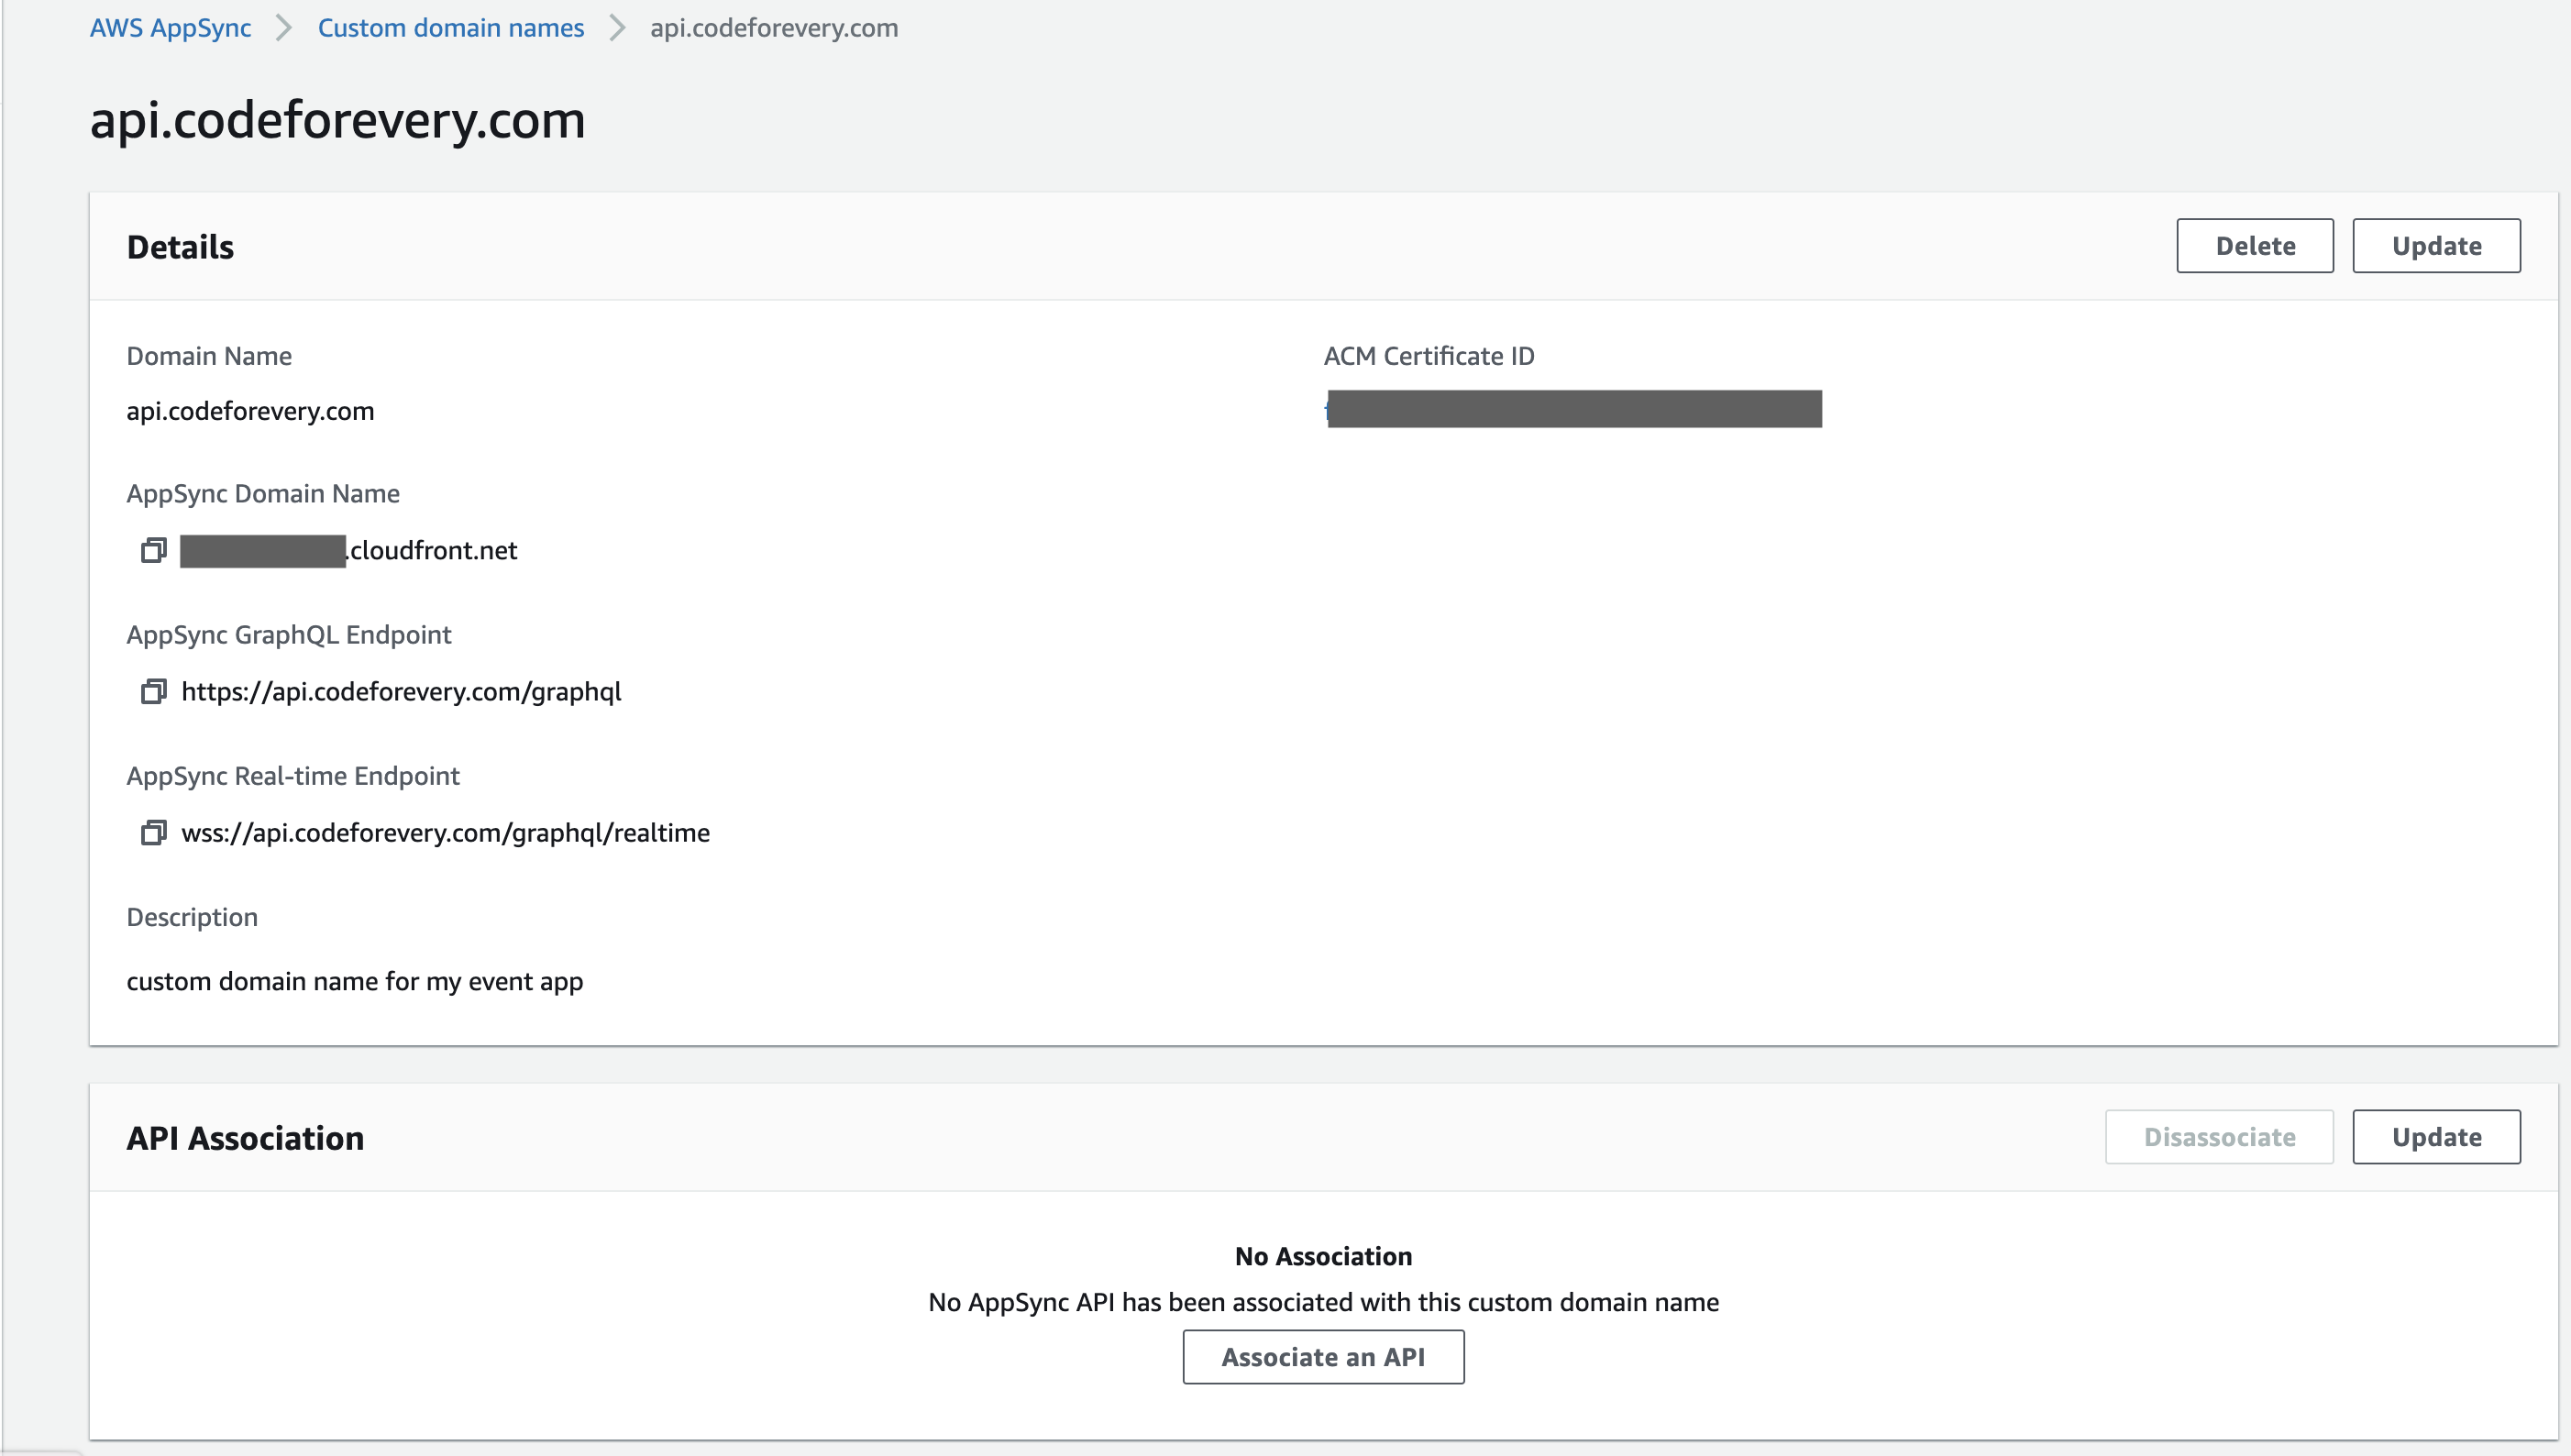
Task: Select description 'custom domain name for my event app'
Action: [354, 981]
